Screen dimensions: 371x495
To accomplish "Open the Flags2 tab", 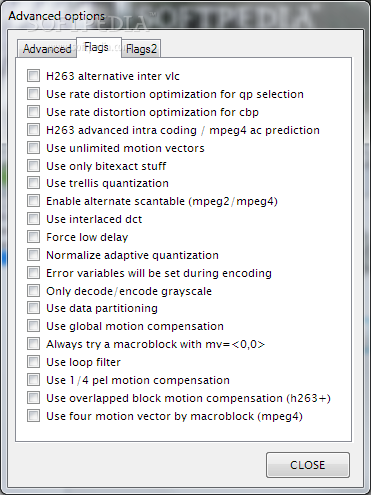I will point(141,49).
